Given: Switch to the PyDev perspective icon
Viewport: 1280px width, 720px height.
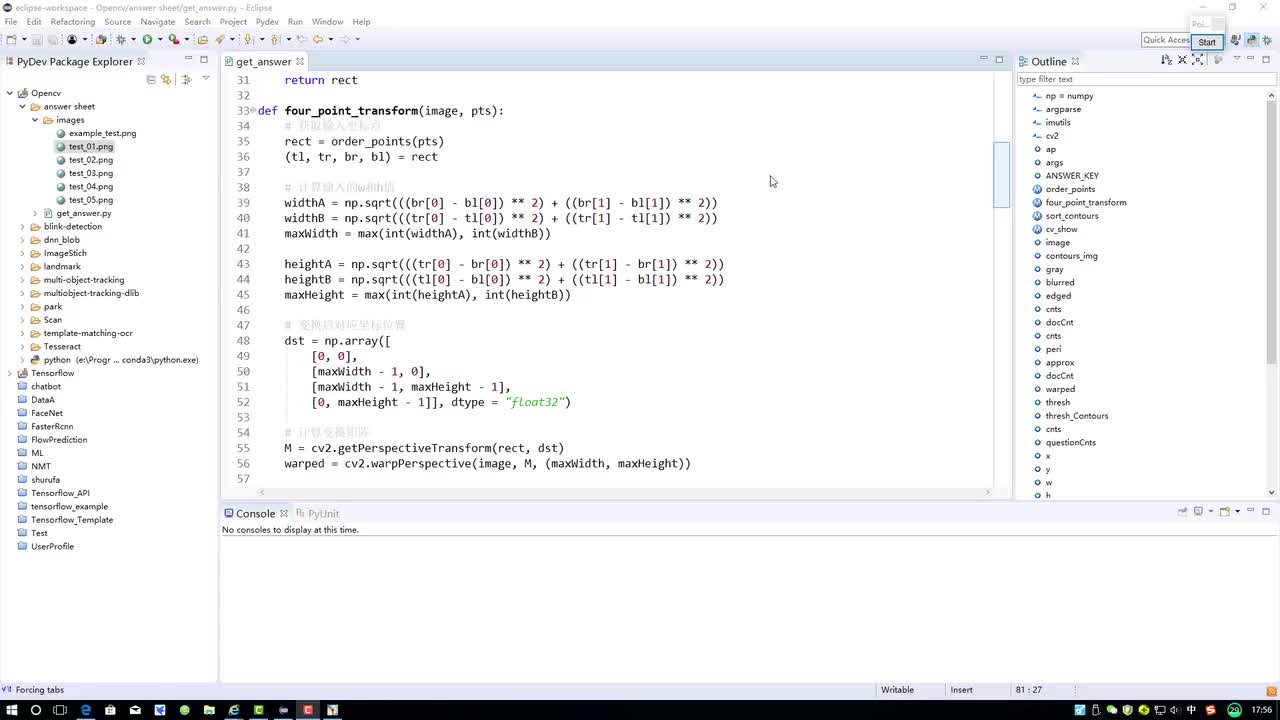Looking at the screenshot, I should pos(1251,40).
